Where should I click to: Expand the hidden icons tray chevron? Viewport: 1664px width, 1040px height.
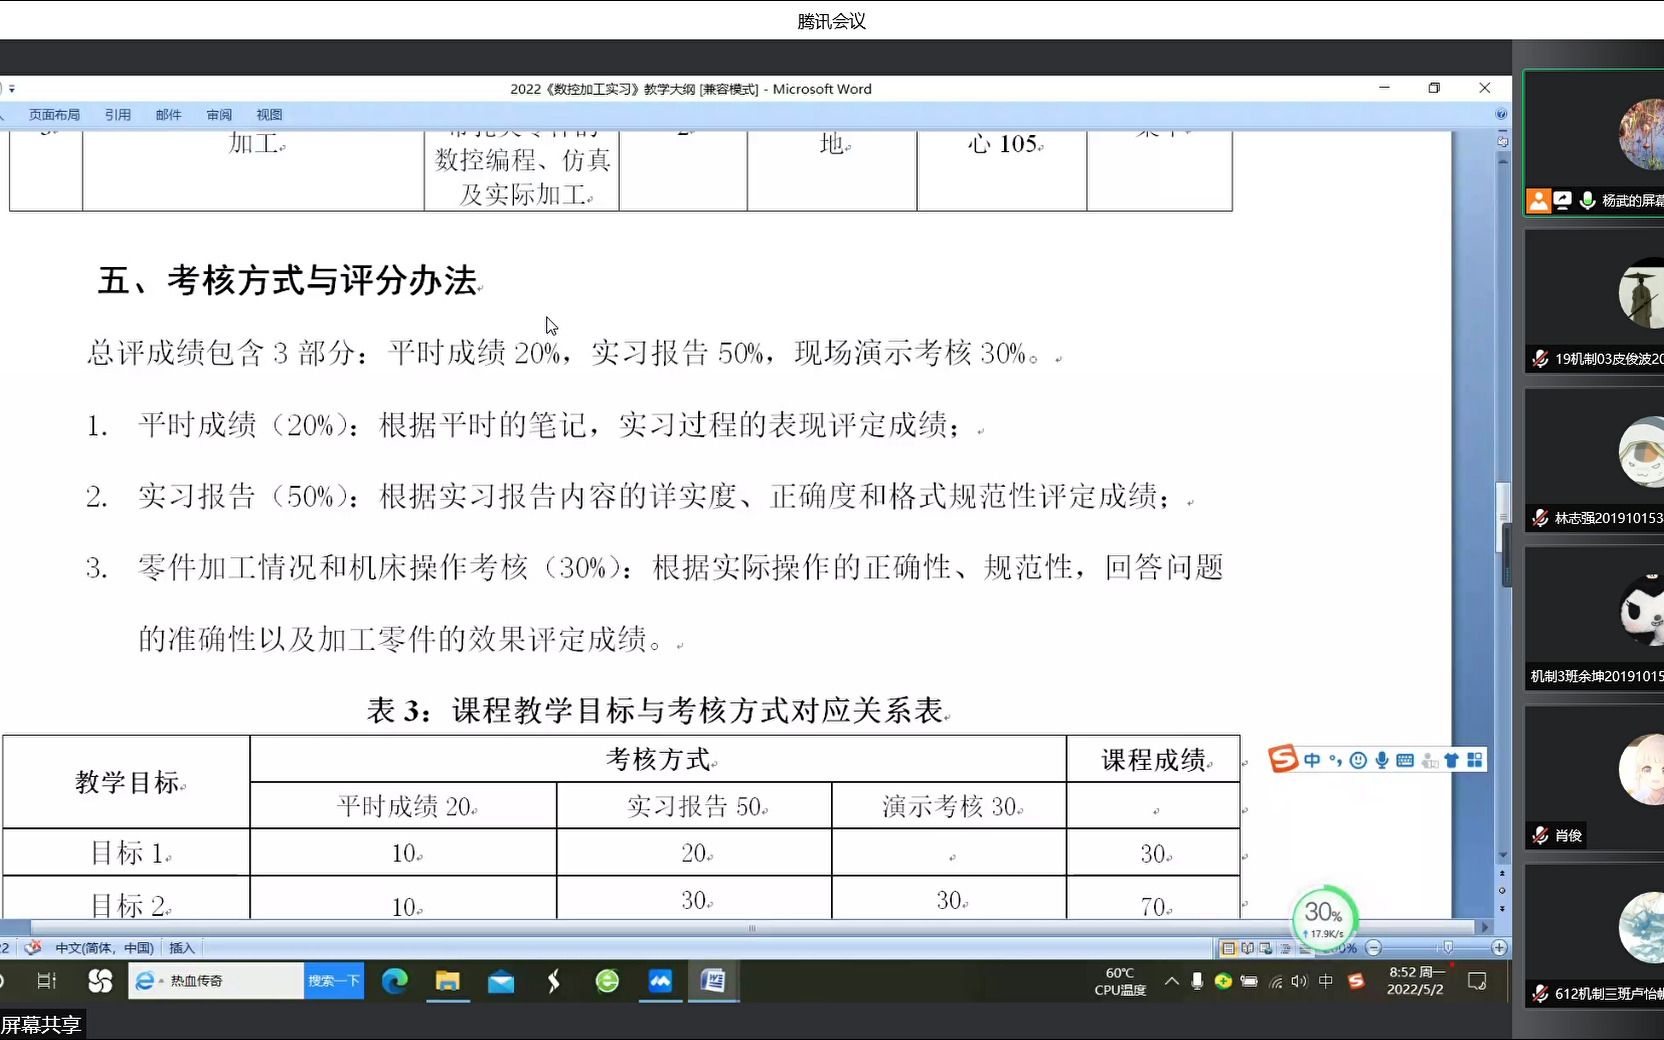(x=1171, y=982)
